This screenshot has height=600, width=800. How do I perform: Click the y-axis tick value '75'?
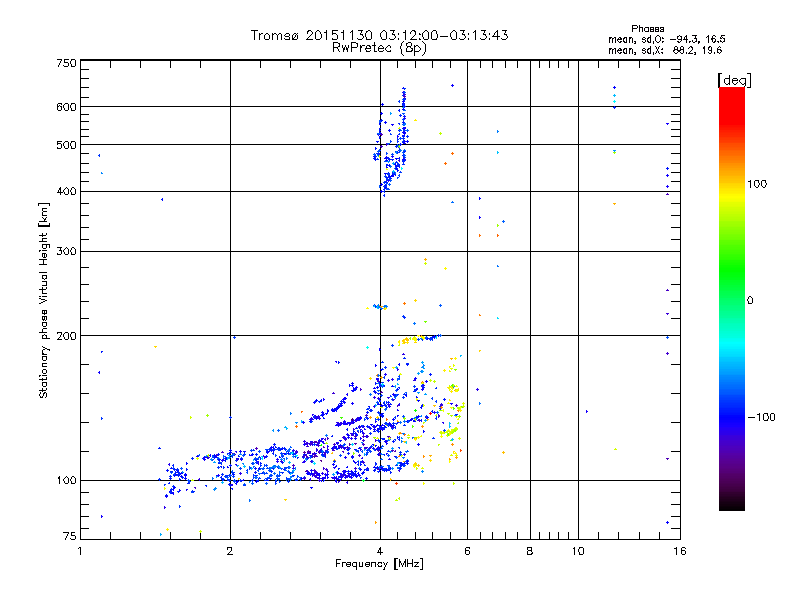tap(70, 536)
